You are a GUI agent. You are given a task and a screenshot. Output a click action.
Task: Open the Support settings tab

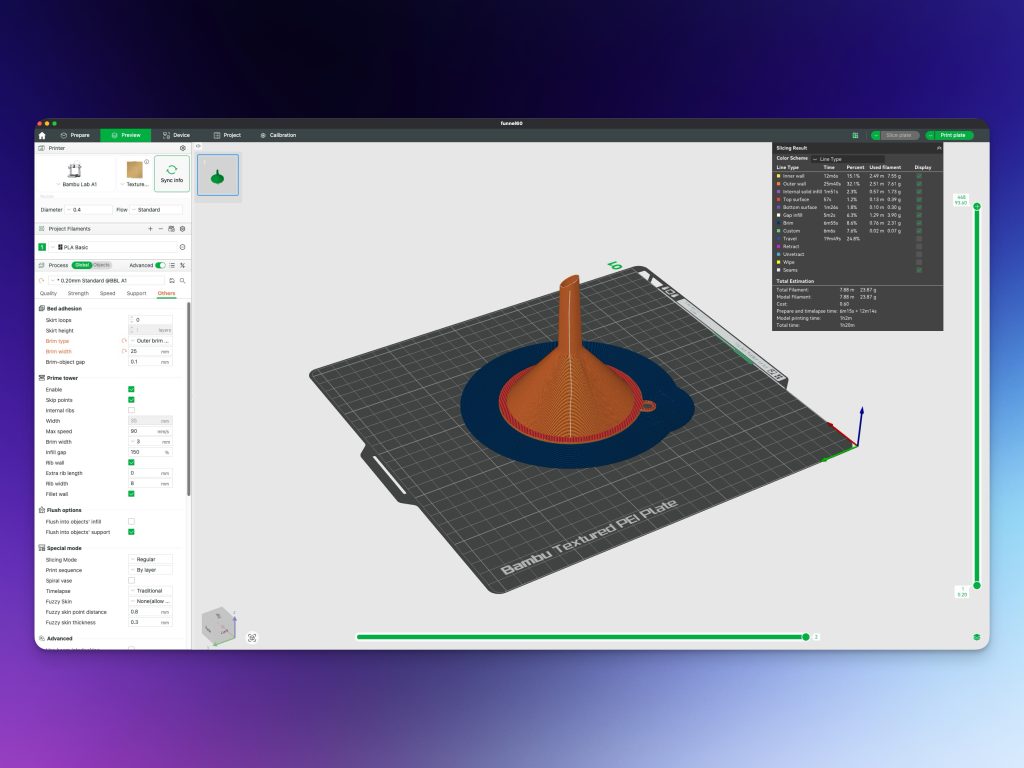136,293
